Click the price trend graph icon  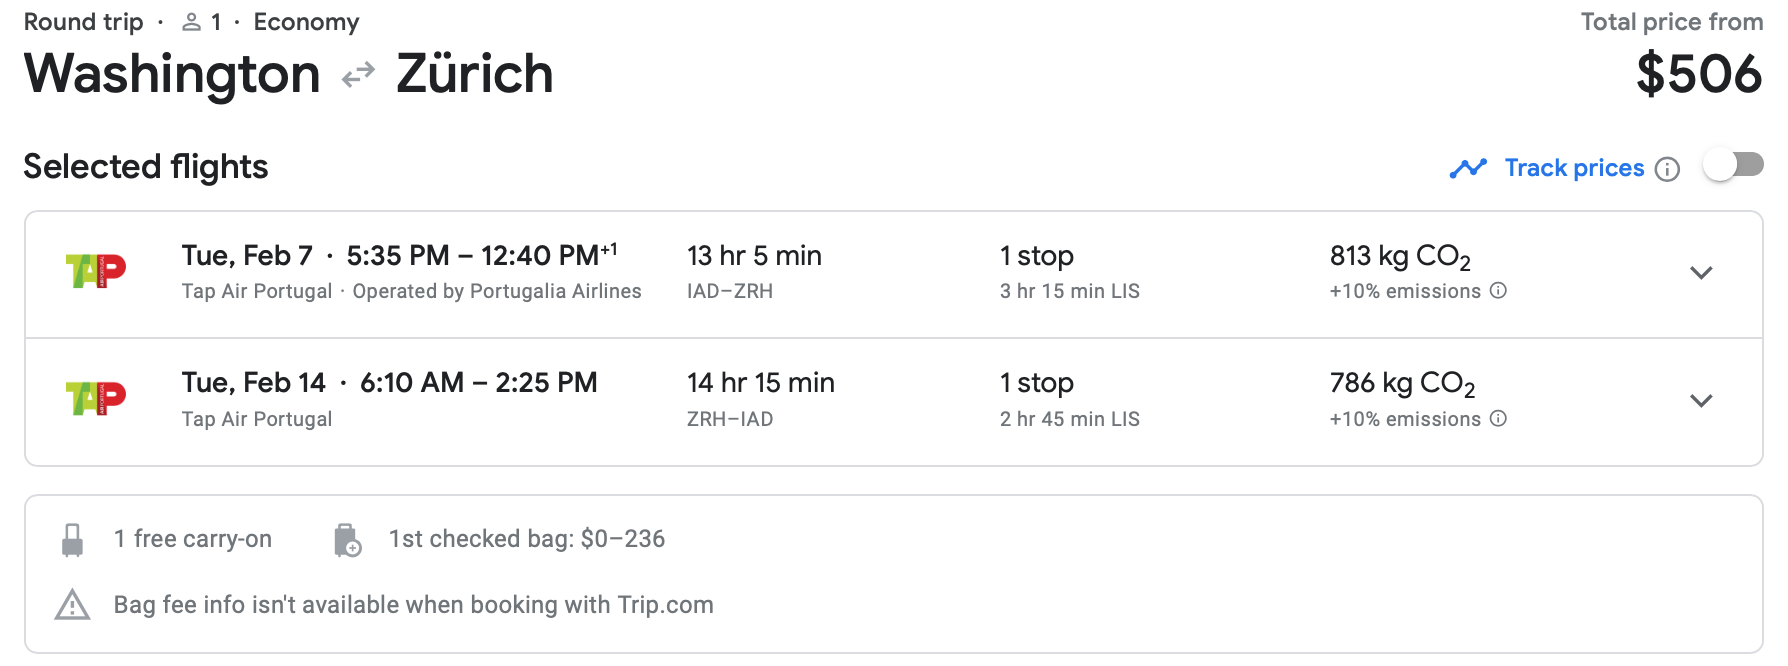tap(1468, 168)
